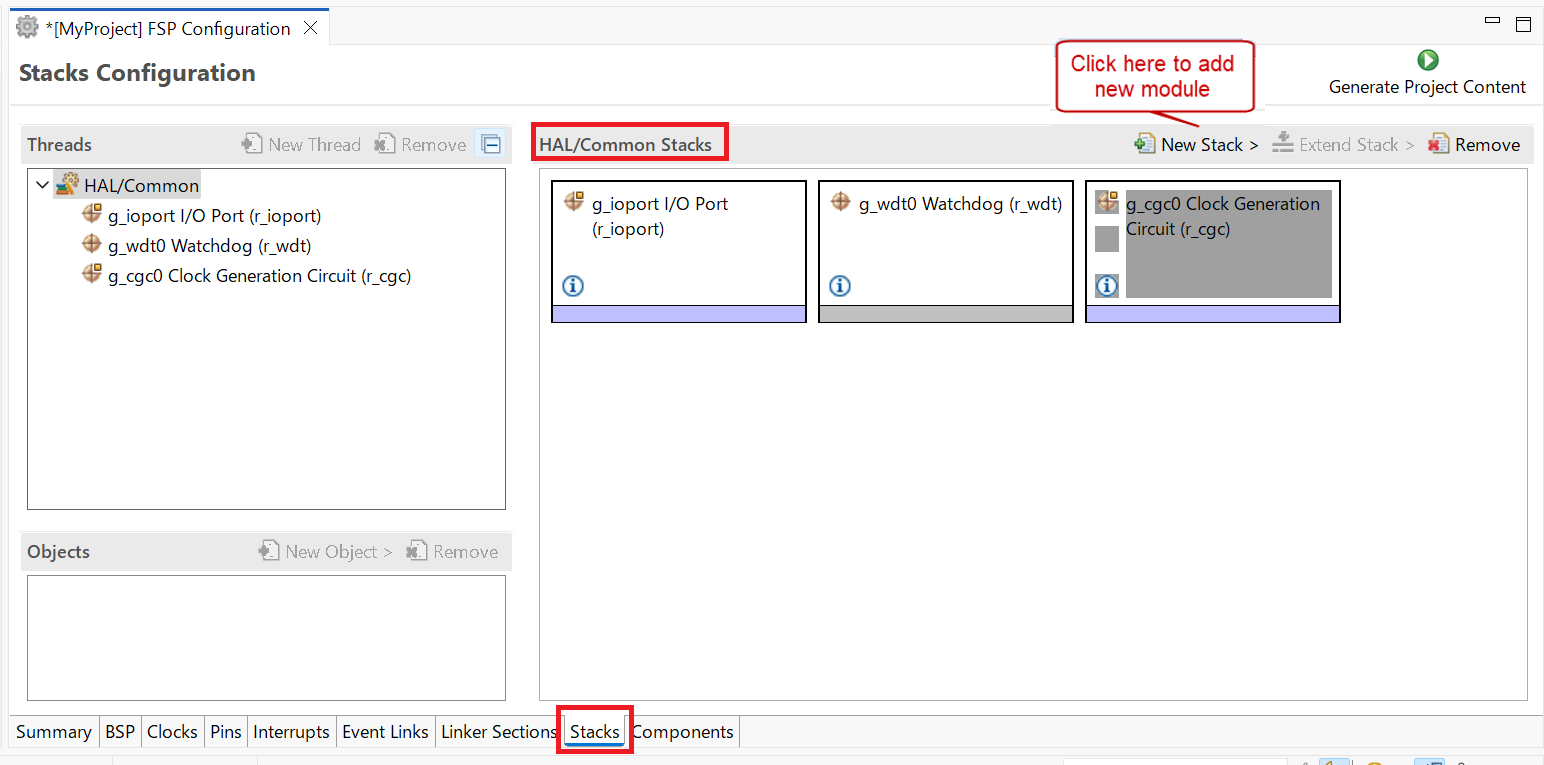Click the New Thread button

301,144
